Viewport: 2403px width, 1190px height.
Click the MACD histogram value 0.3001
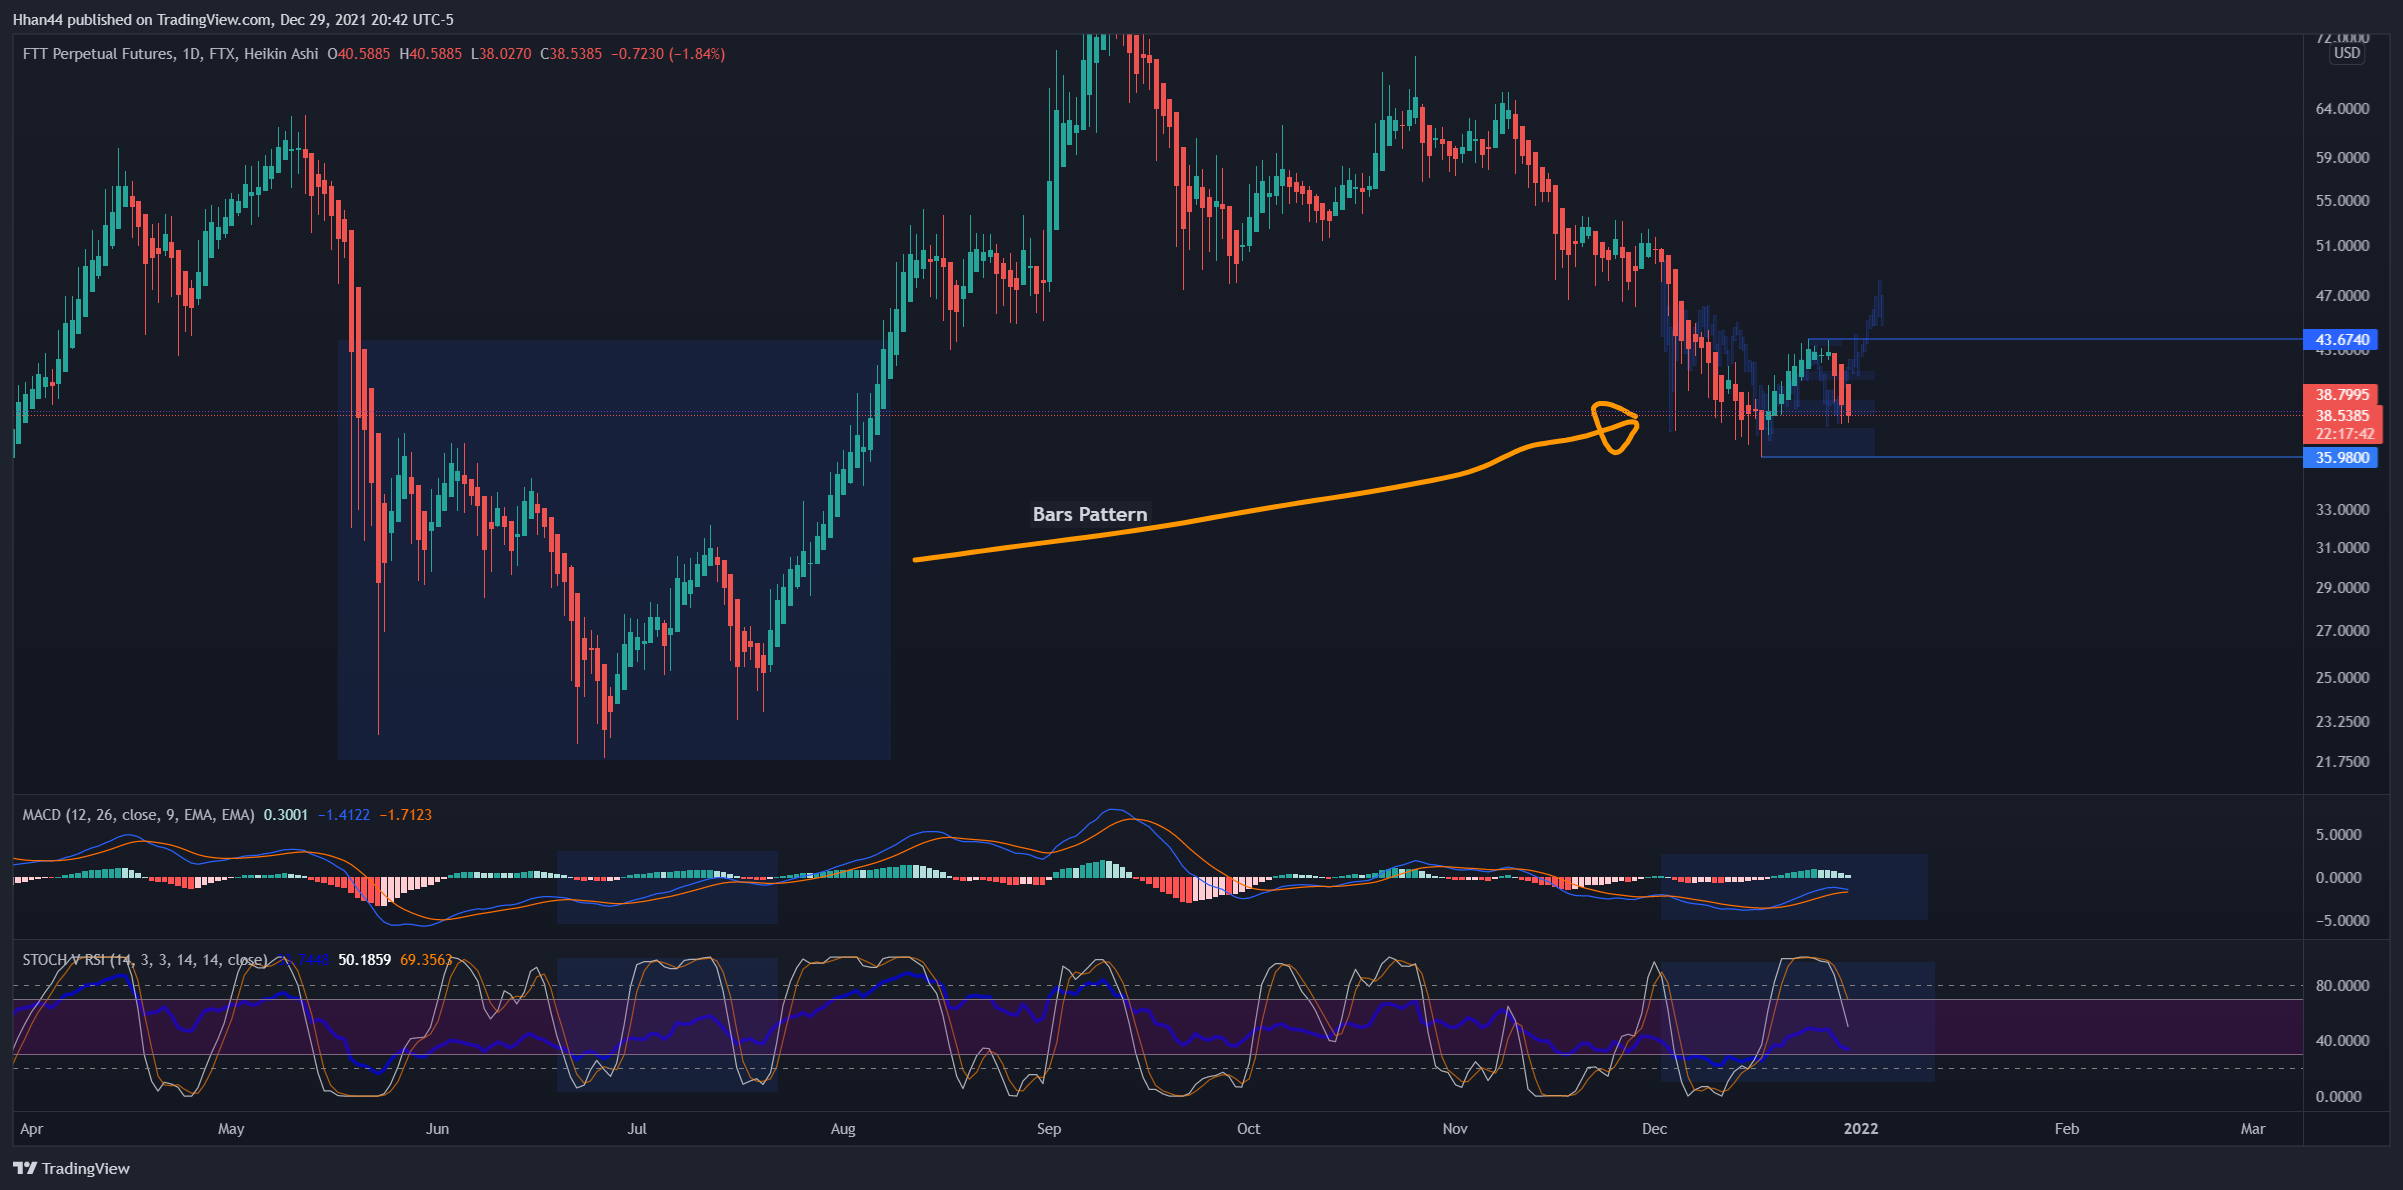coord(285,815)
